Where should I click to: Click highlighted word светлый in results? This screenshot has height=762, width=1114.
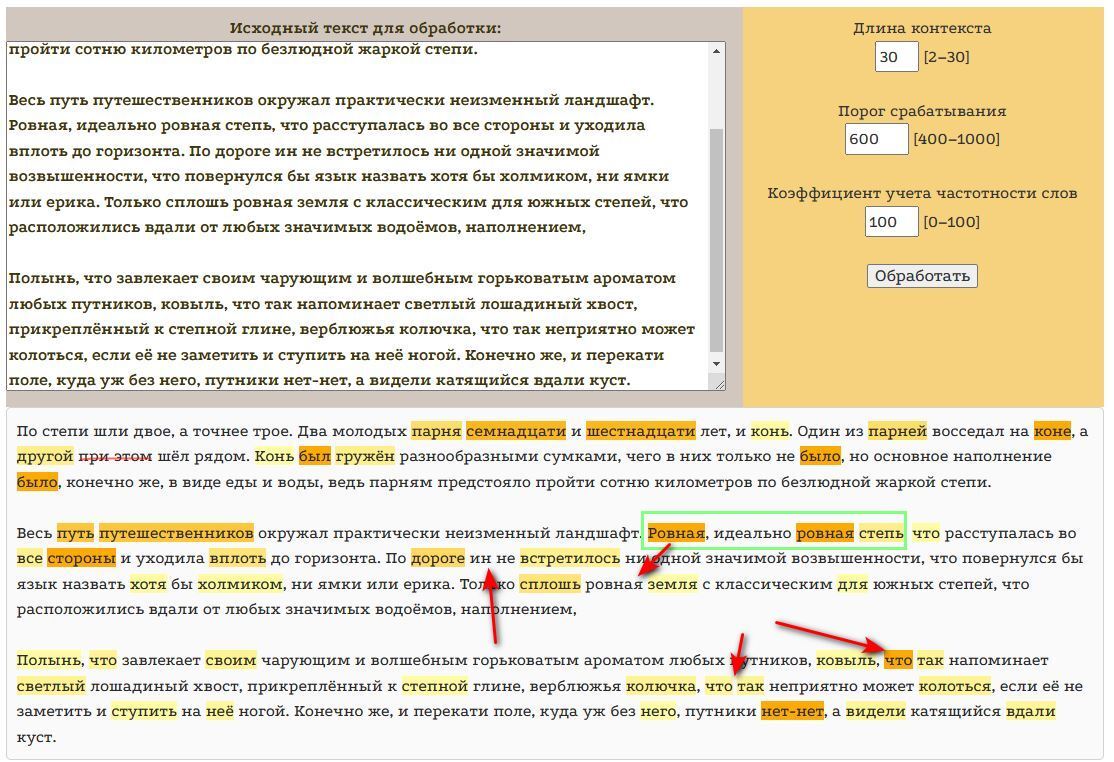pos(50,686)
